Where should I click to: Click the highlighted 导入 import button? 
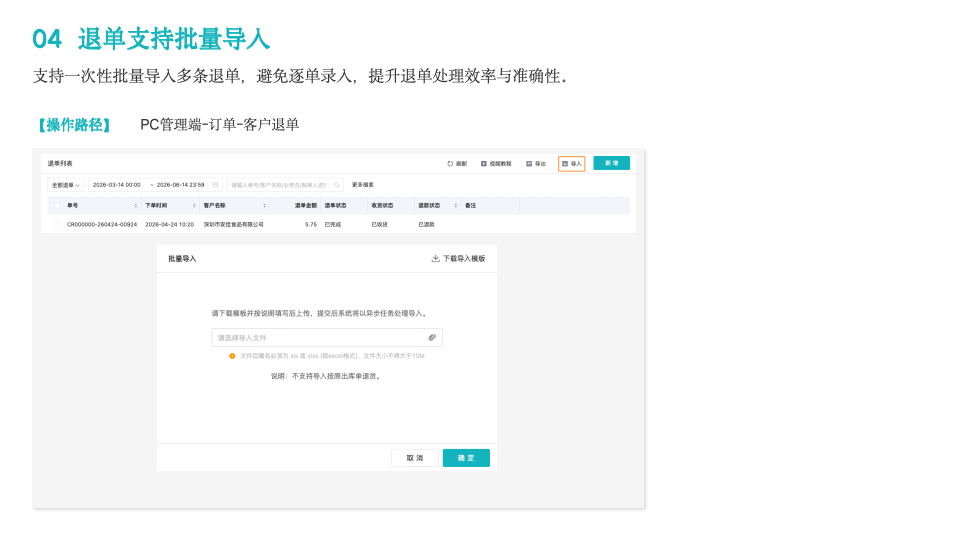pos(571,164)
